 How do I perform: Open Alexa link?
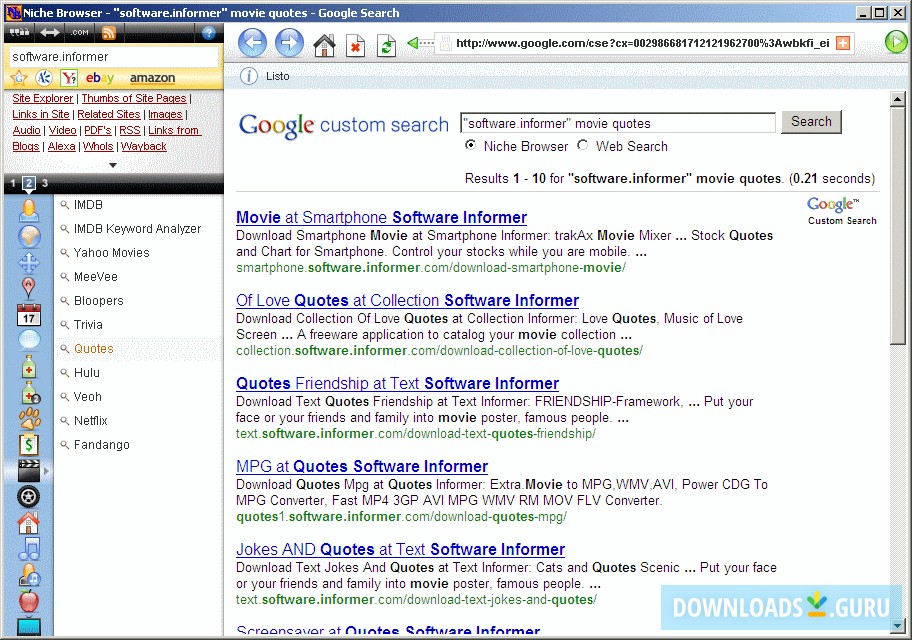click(62, 146)
